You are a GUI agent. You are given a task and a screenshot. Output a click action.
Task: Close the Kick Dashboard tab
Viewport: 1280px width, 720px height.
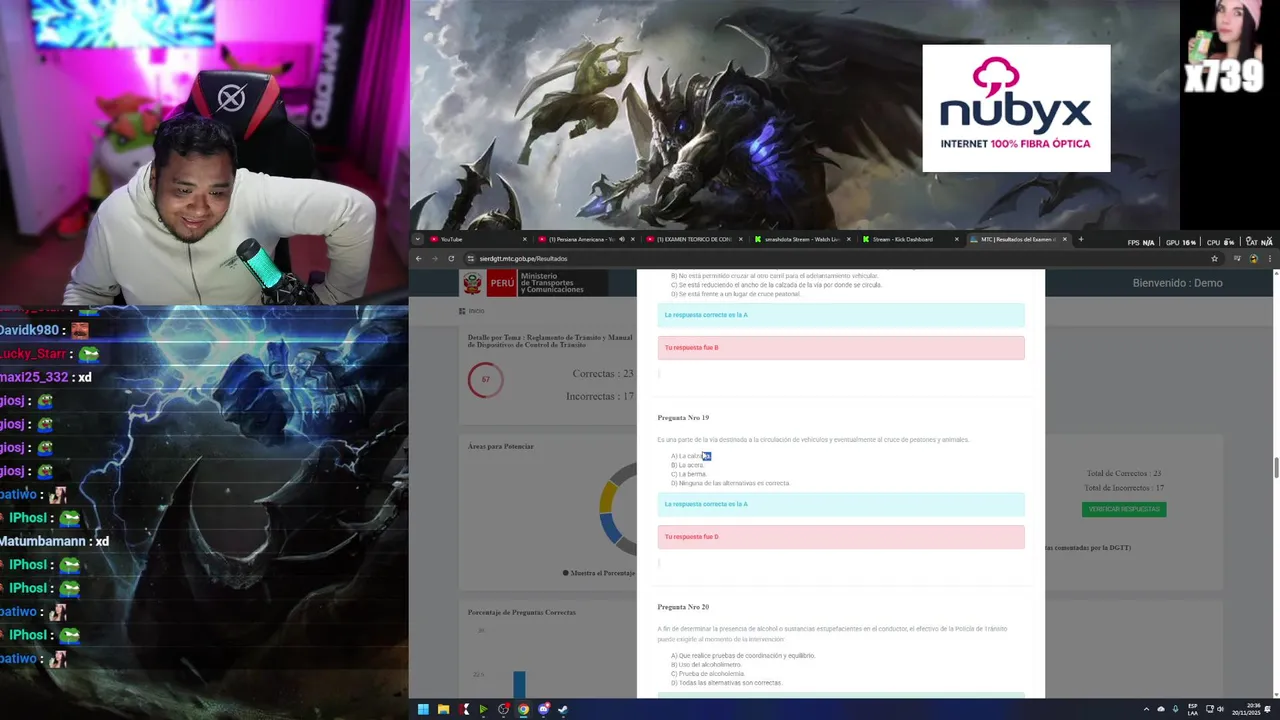click(956, 239)
